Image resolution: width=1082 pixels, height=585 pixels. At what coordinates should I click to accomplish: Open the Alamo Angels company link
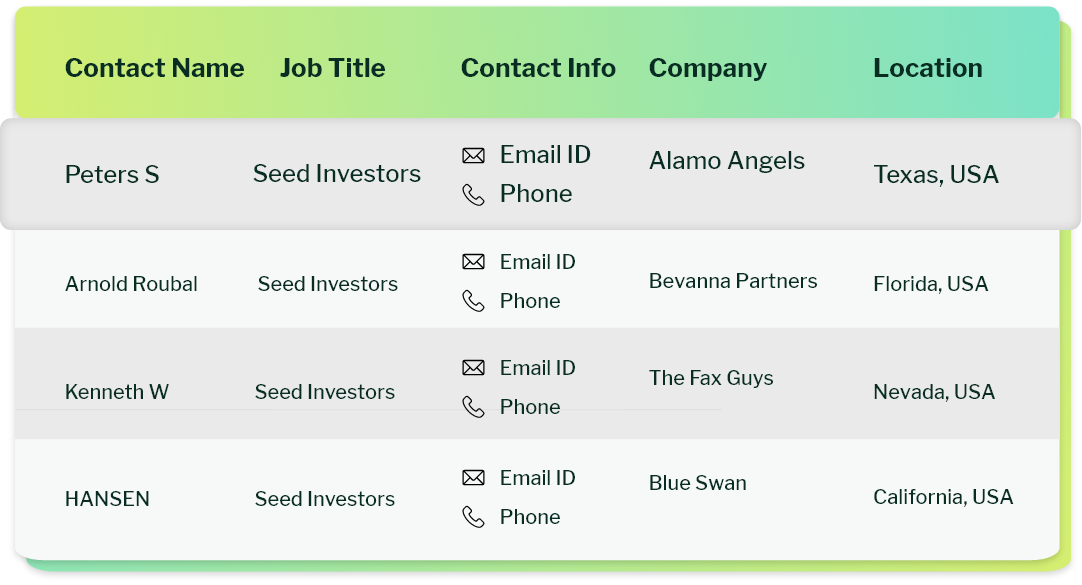pyautogui.click(x=726, y=161)
